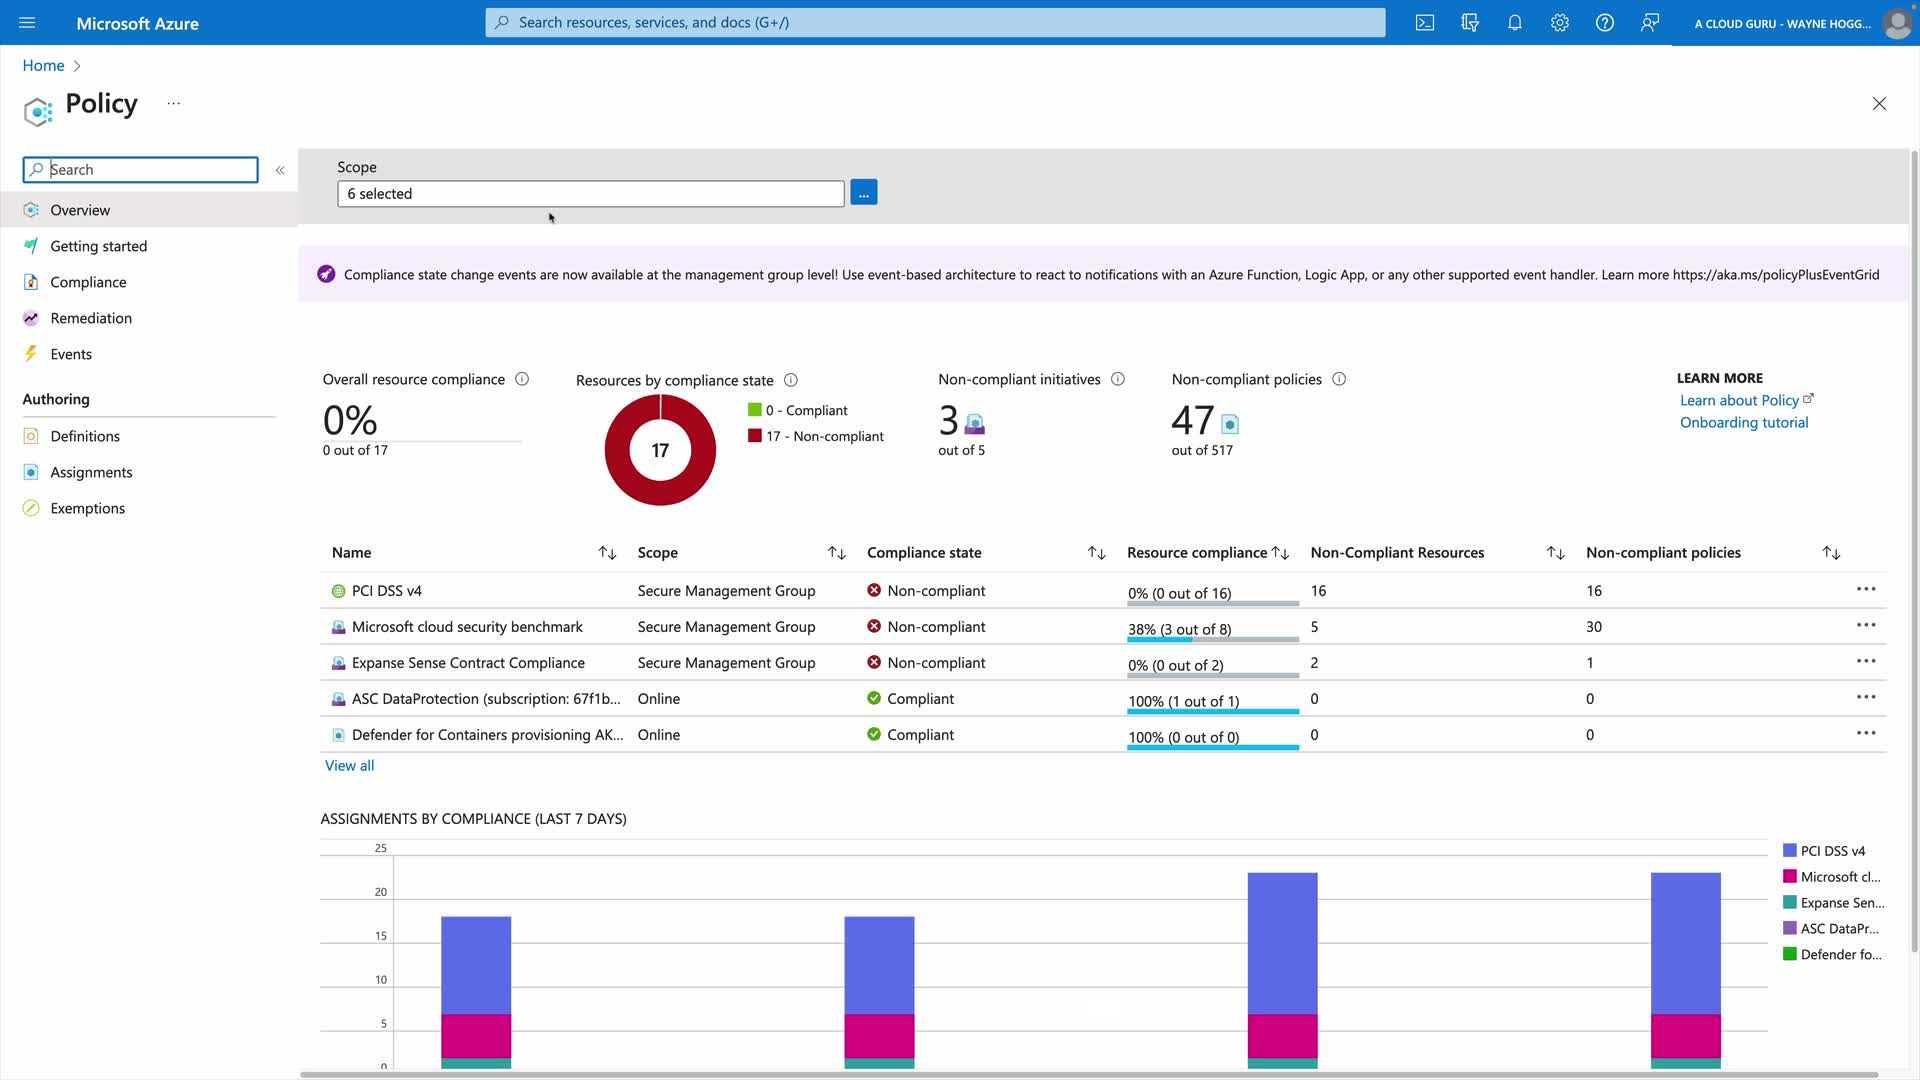Click info icon beside Overall resource compliance
Viewport: 1920px width, 1080px height.
pyautogui.click(x=521, y=379)
